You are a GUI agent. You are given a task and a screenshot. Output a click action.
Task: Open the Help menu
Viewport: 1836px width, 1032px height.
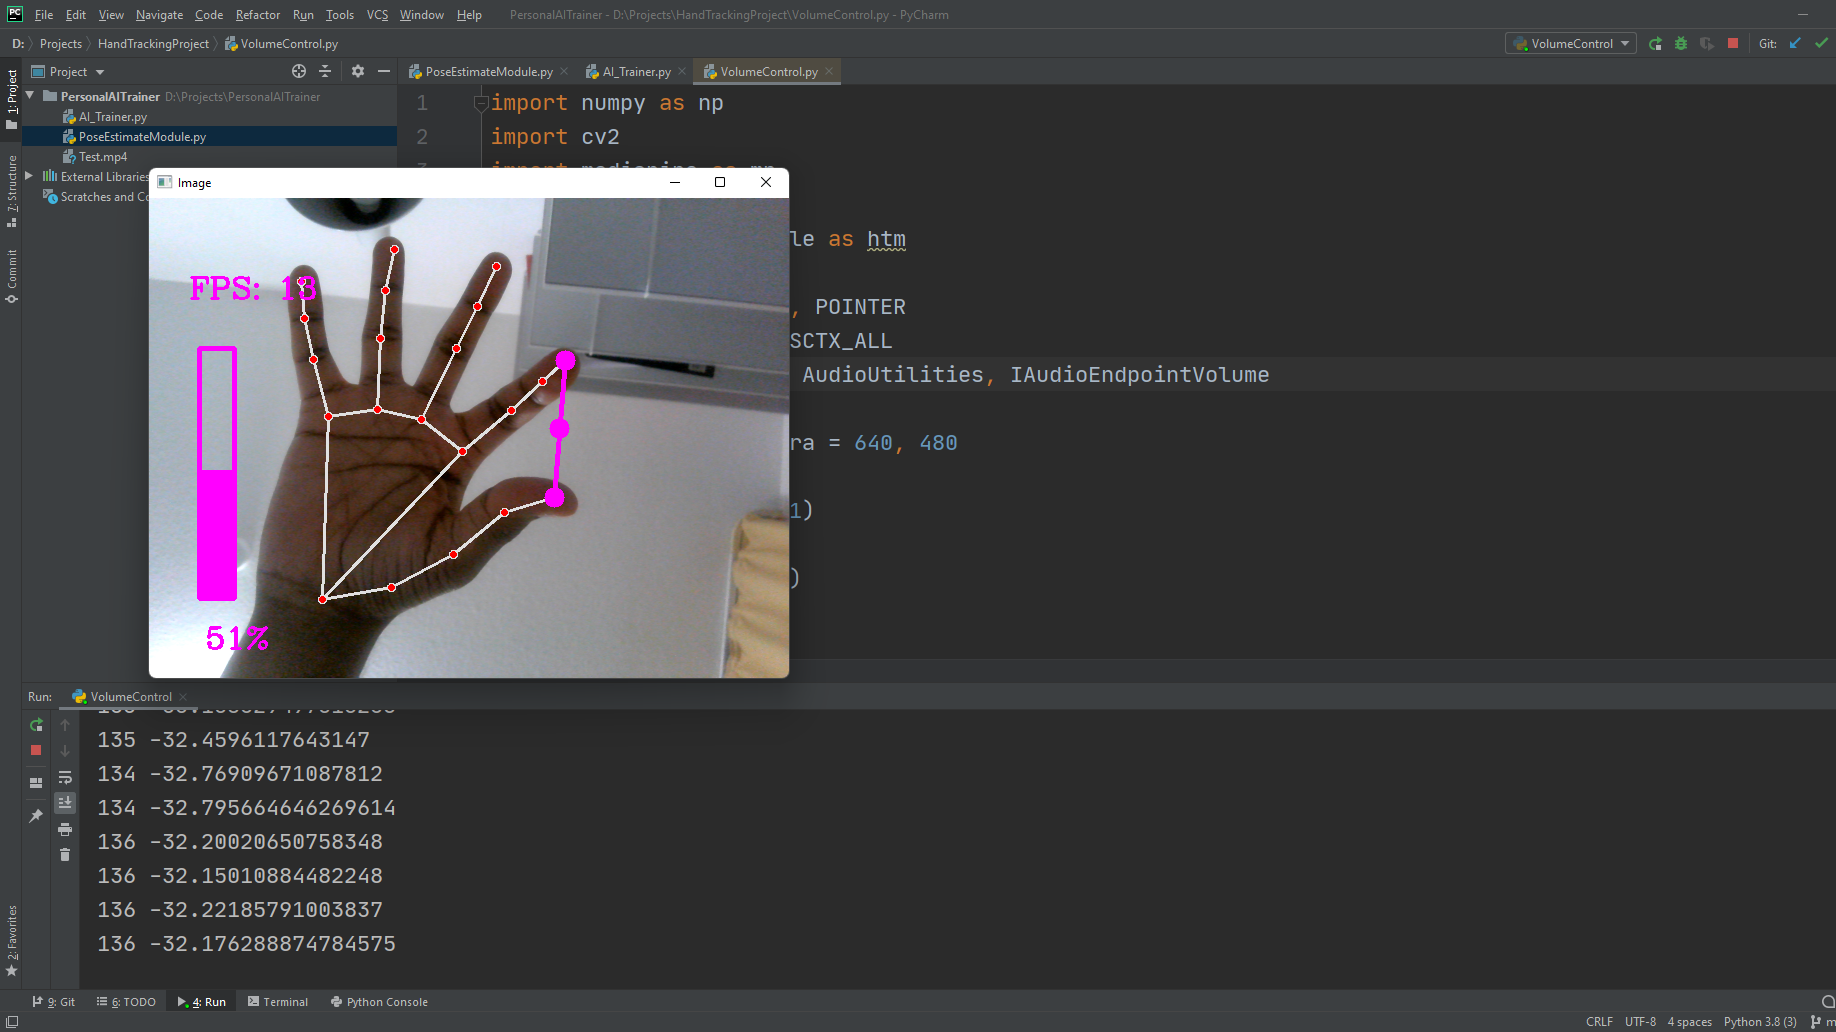tap(469, 14)
